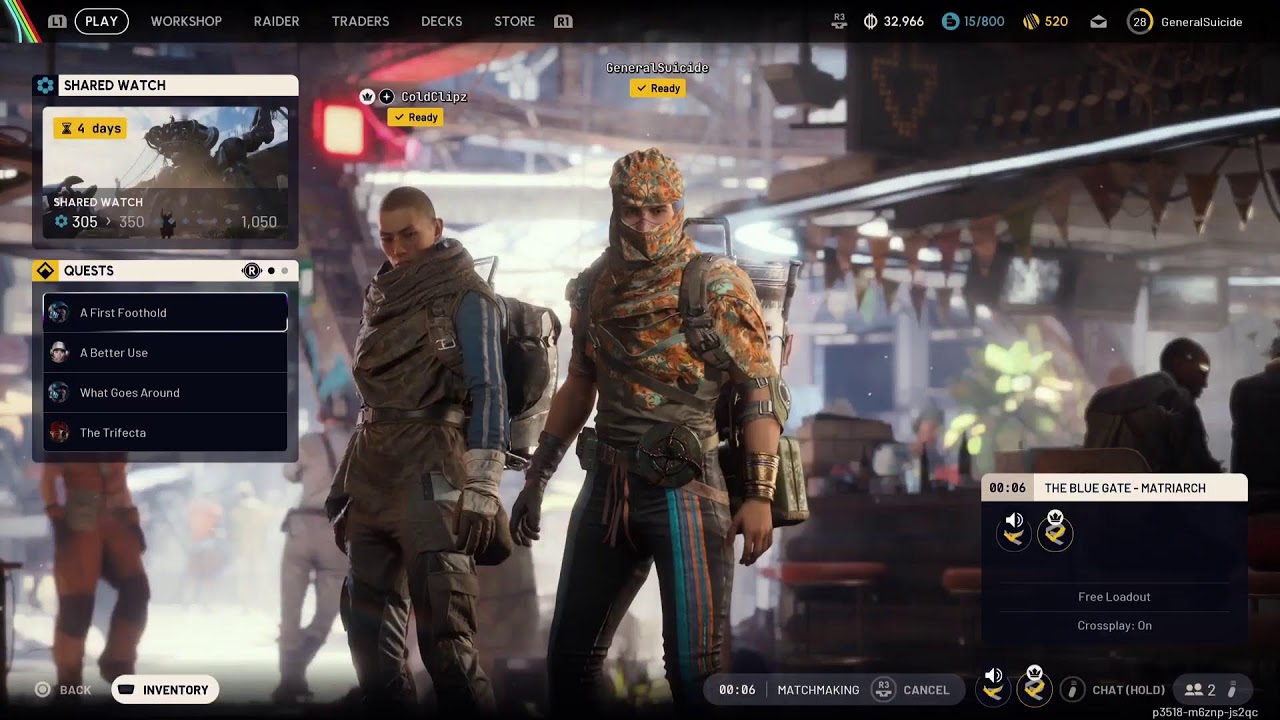Select the first quests page dot
The width and height of the screenshot is (1280, 720).
271,271
